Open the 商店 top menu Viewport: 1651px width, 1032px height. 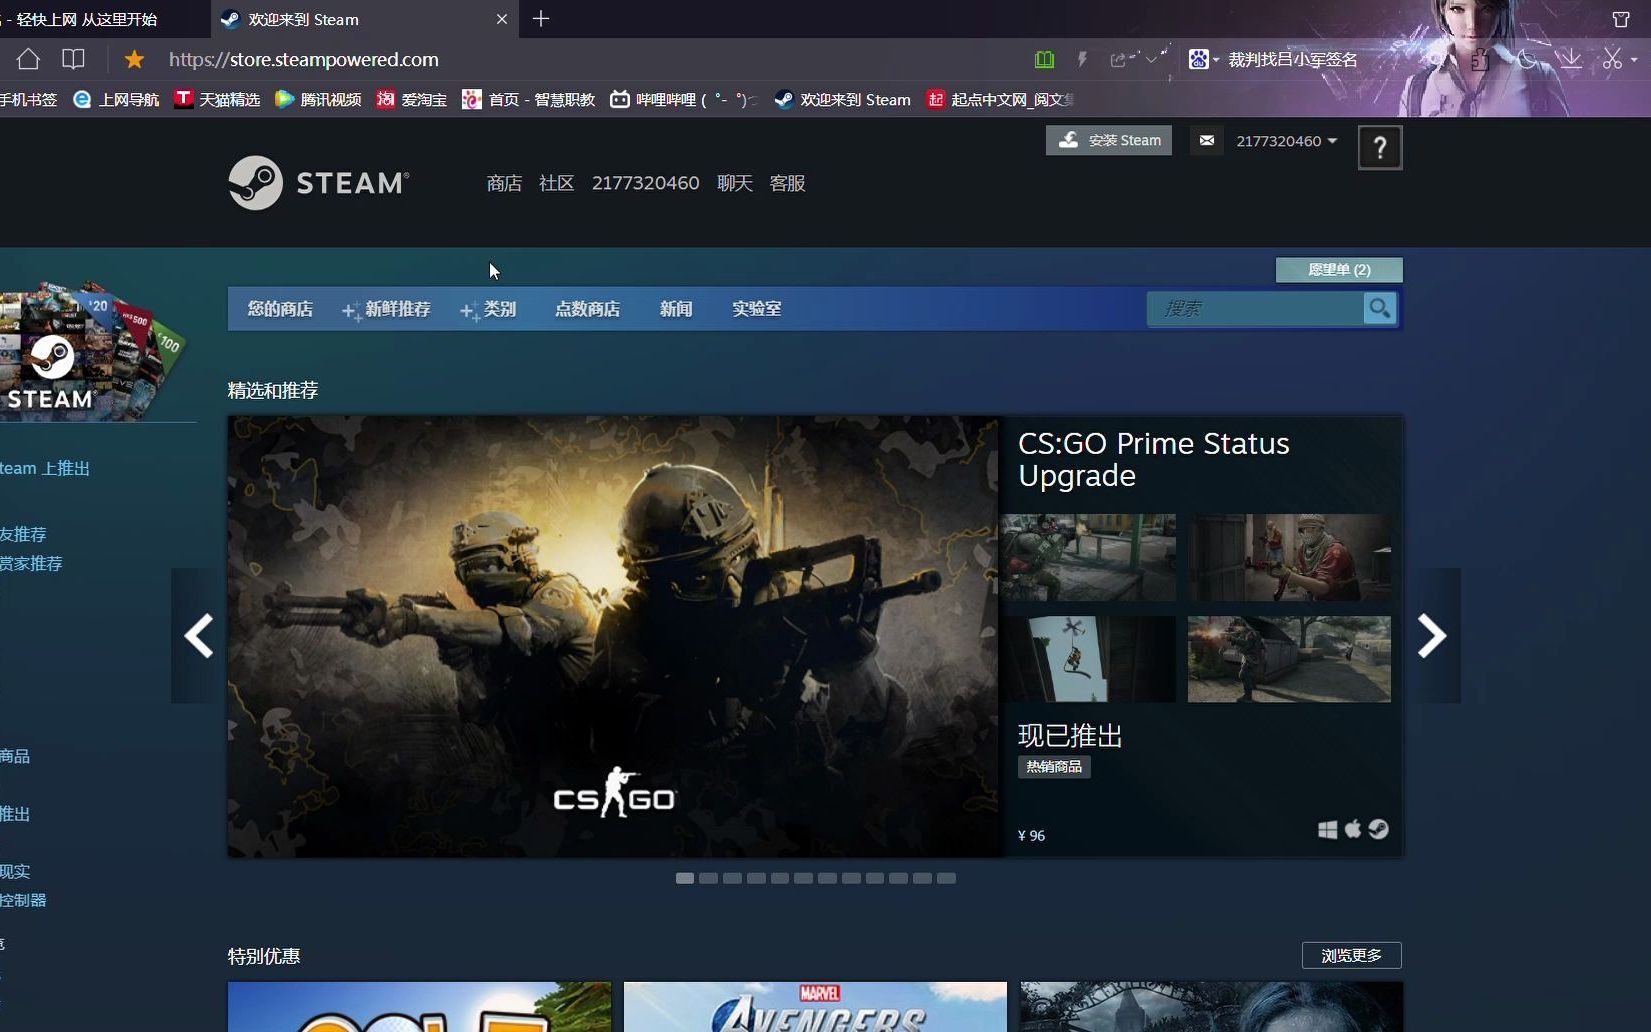(504, 183)
